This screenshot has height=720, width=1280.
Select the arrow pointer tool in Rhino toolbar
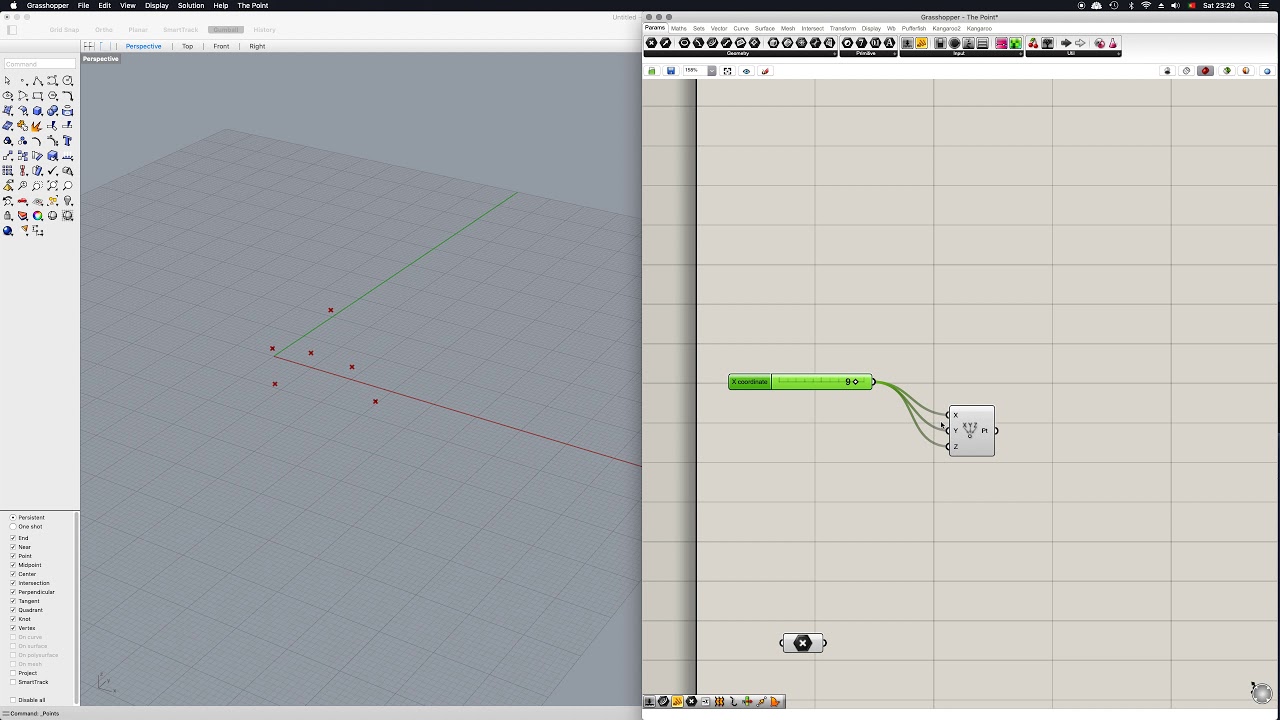pos(7,81)
